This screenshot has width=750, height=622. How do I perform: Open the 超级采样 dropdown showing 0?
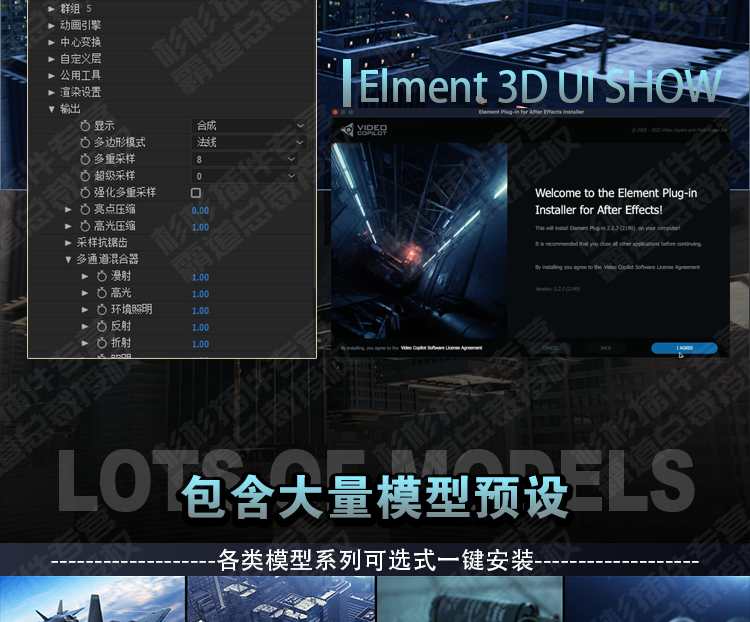point(245,176)
